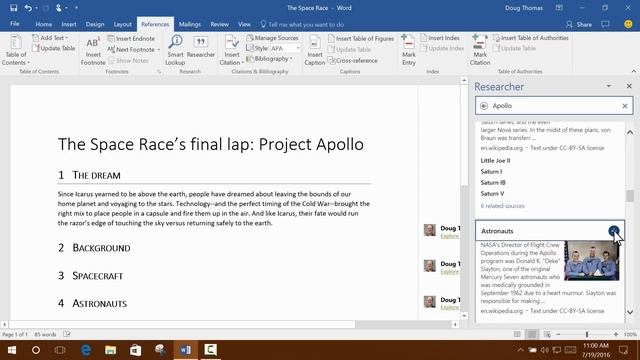Click the zoom slider handle
The width and height of the screenshot is (640, 360).
pyautogui.click(x=587, y=334)
